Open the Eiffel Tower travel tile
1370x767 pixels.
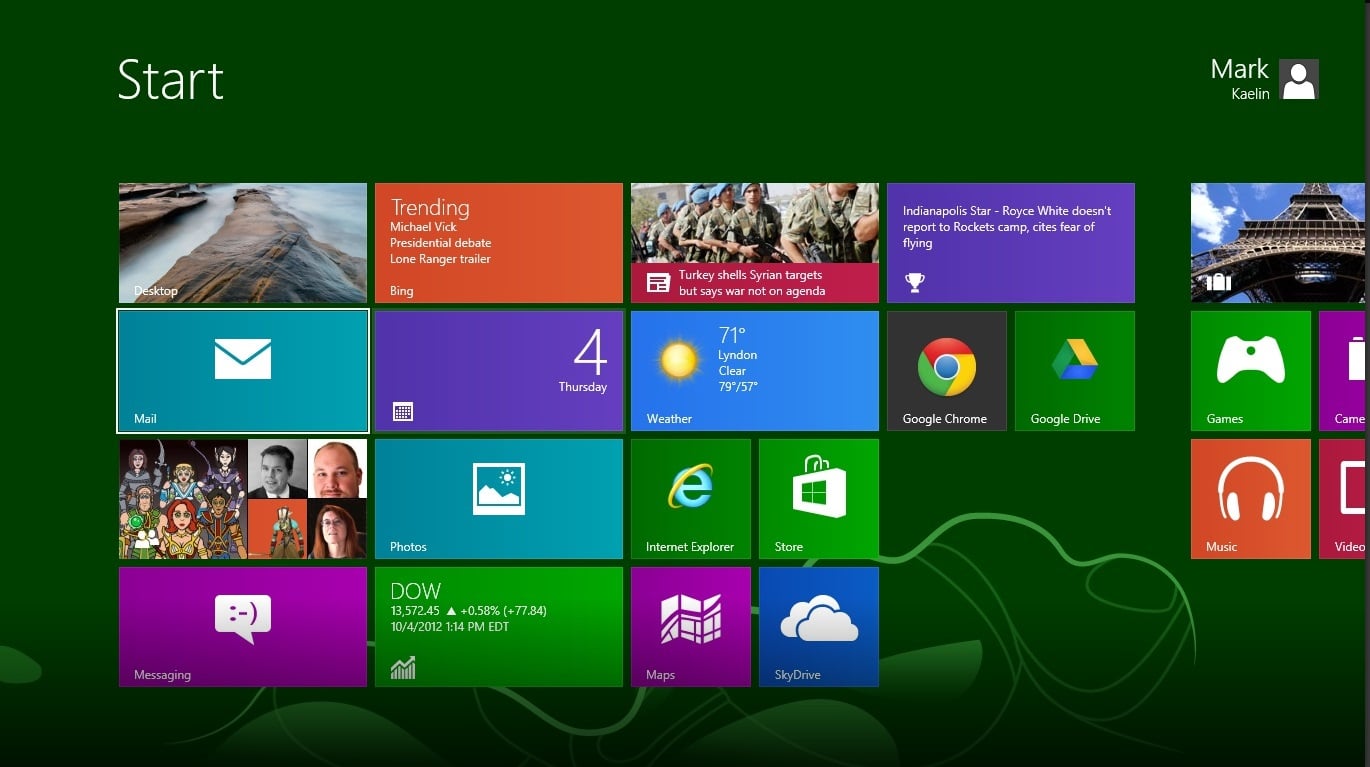click(x=1280, y=243)
